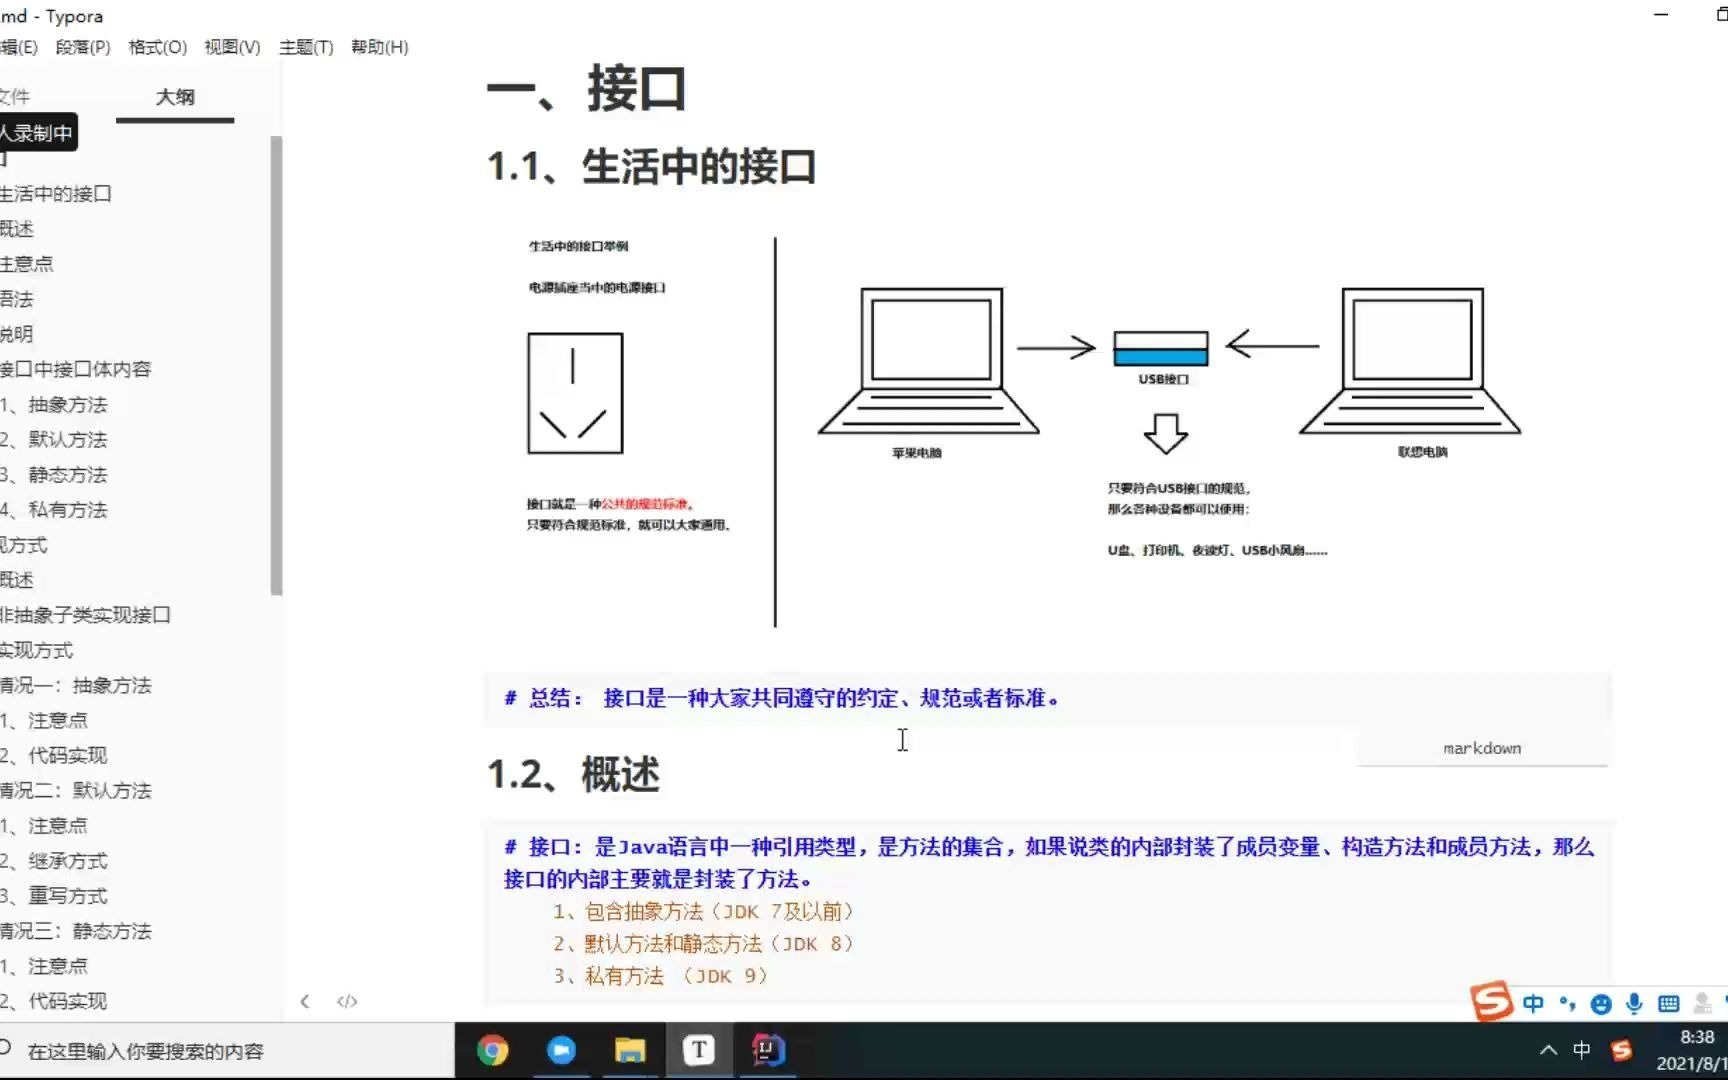
Task: Click the Sogou microphone voice input
Action: (1634, 1003)
